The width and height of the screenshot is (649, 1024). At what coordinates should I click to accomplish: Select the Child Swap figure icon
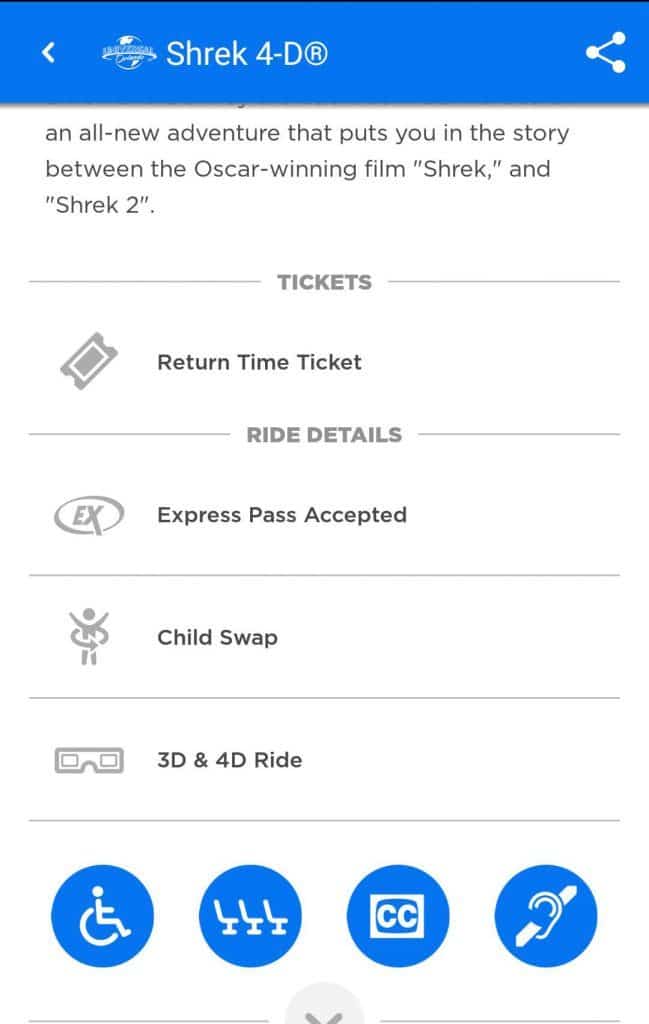[89, 637]
